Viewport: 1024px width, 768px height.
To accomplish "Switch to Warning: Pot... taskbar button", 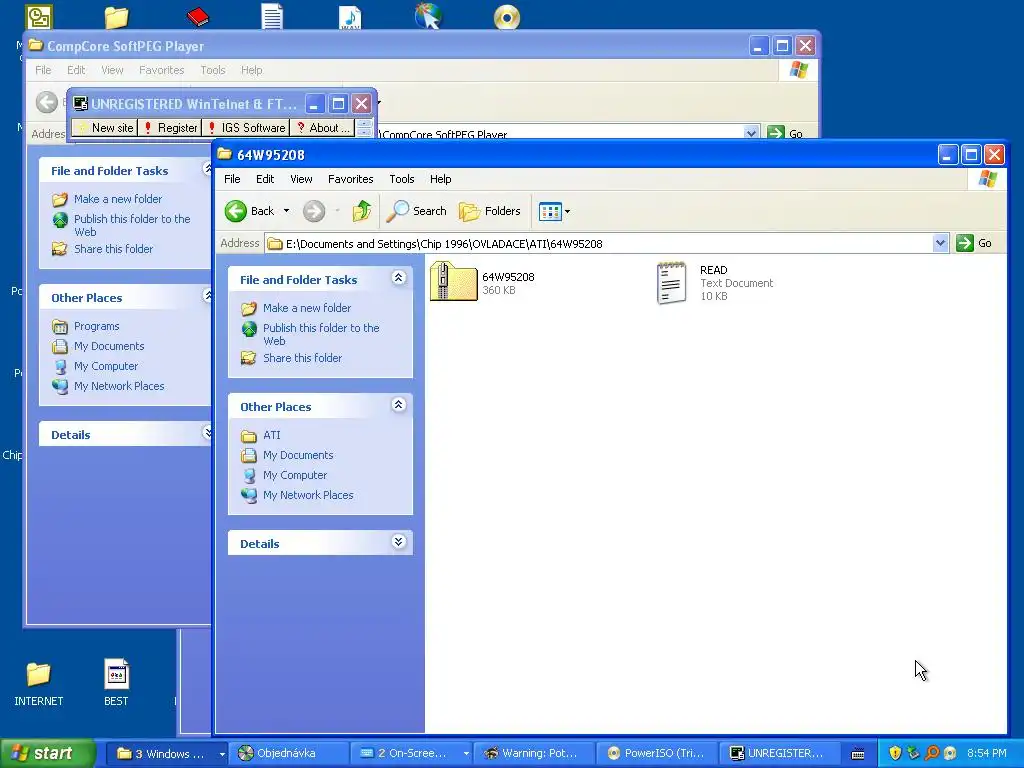I will tap(534, 754).
